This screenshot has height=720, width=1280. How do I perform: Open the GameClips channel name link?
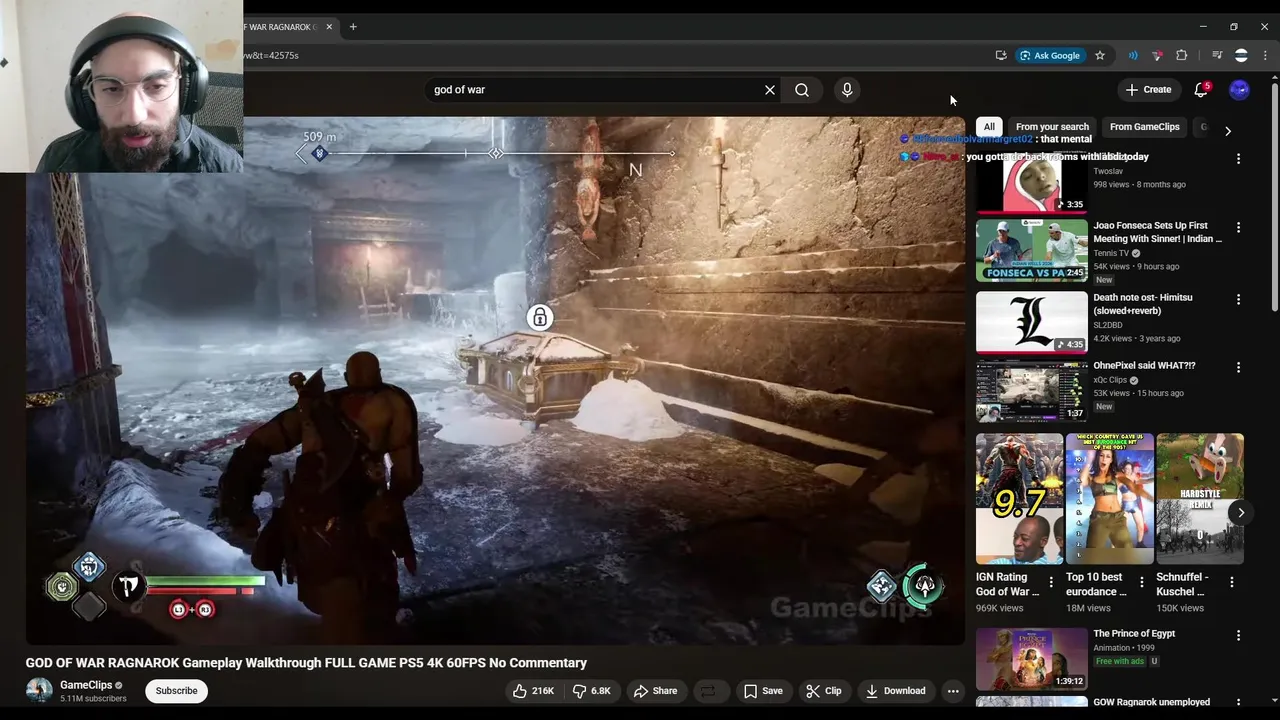click(x=86, y=685)
